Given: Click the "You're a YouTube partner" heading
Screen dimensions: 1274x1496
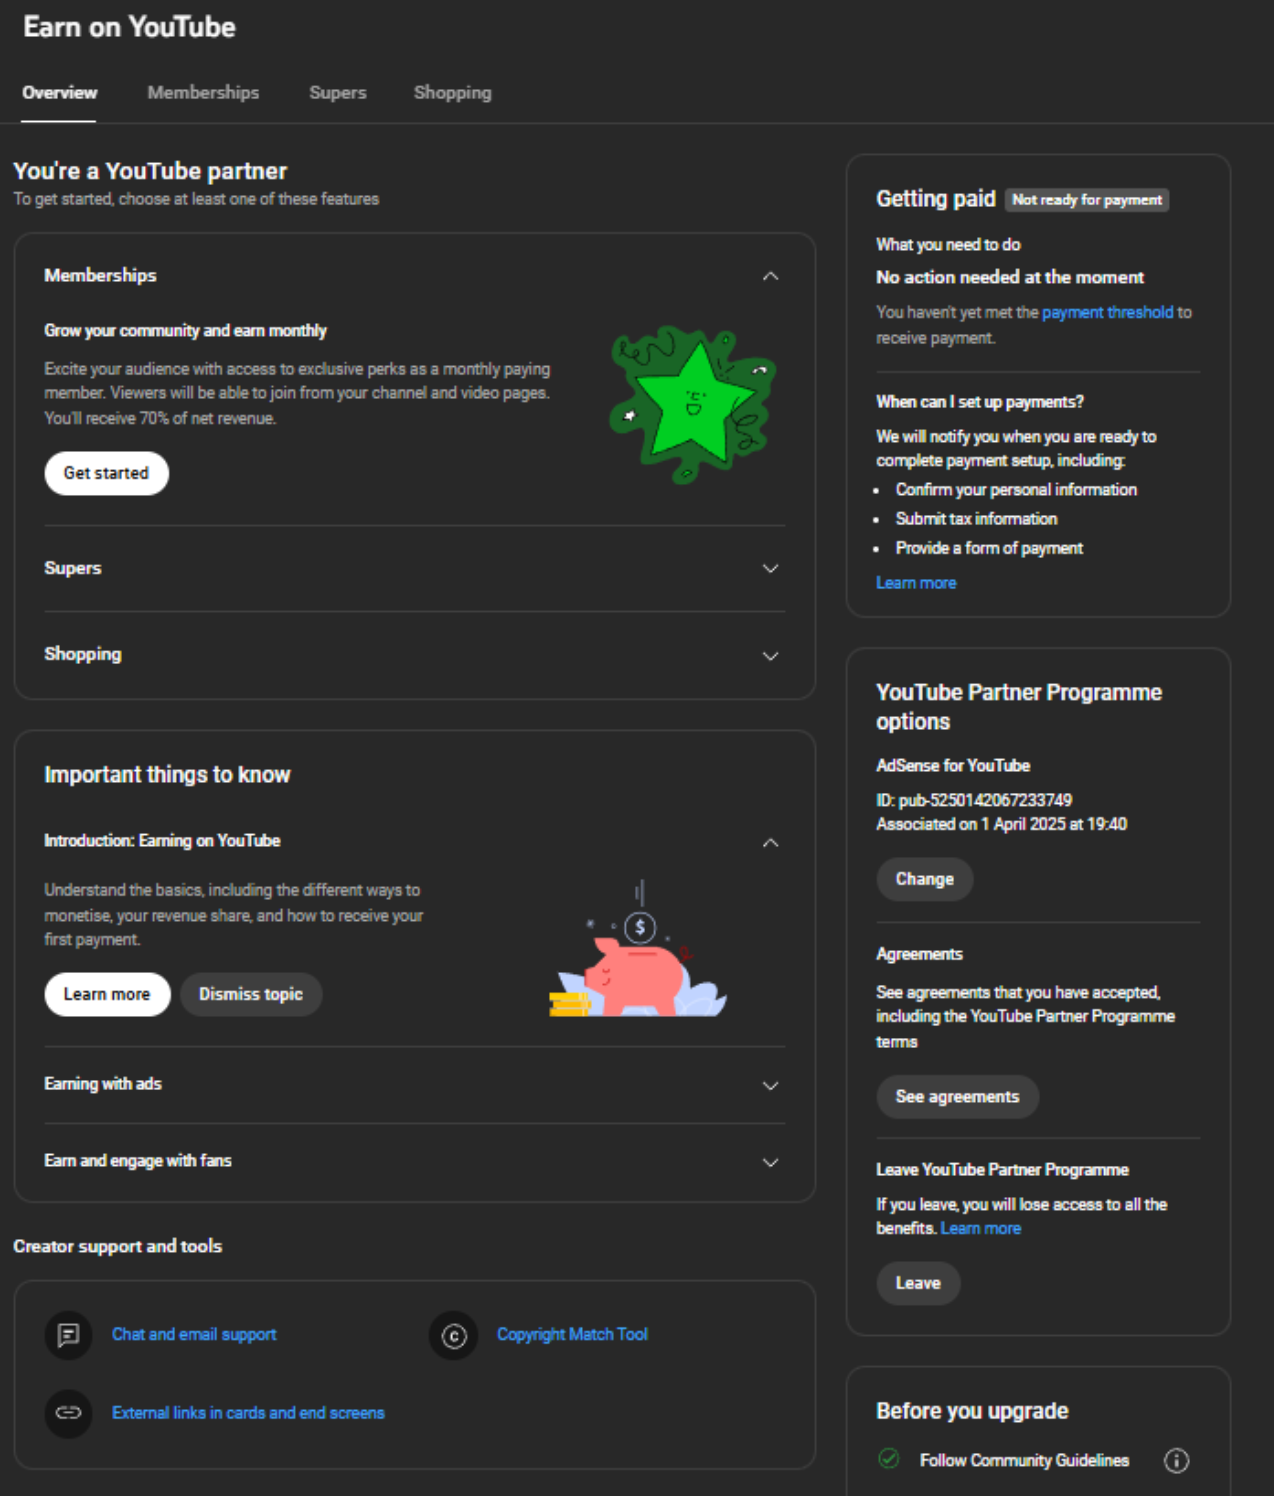Looking at the screenshot, I should click(x=150, y=171).
